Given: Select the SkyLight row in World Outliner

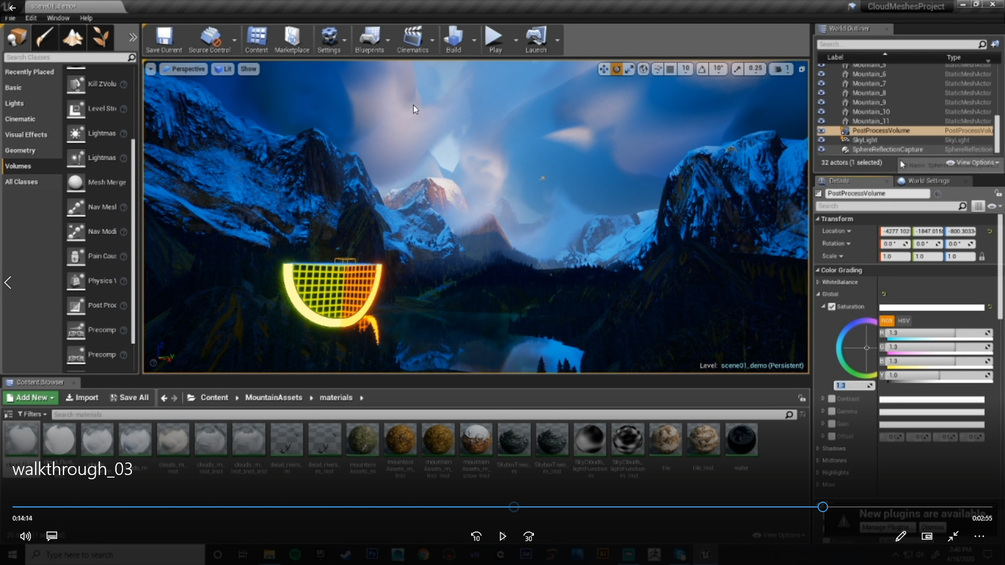Looking at the screenshot, I should click(x=906, y=140).
